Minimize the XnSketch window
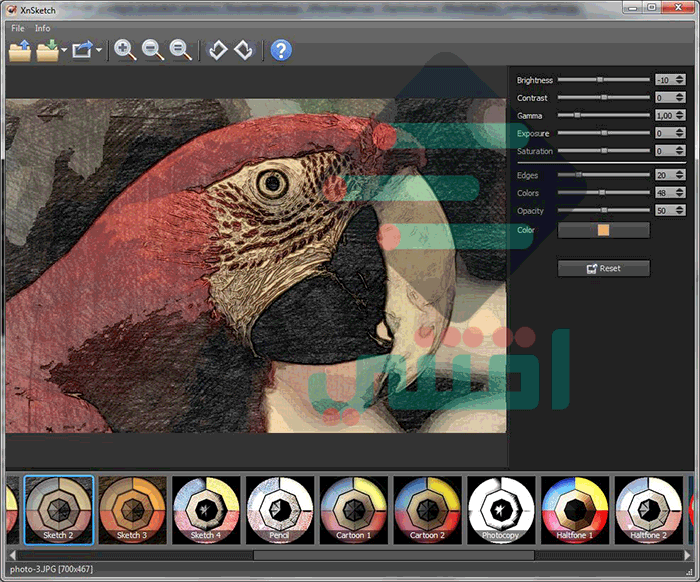The image size is (700, 582). tap(633, 8)
